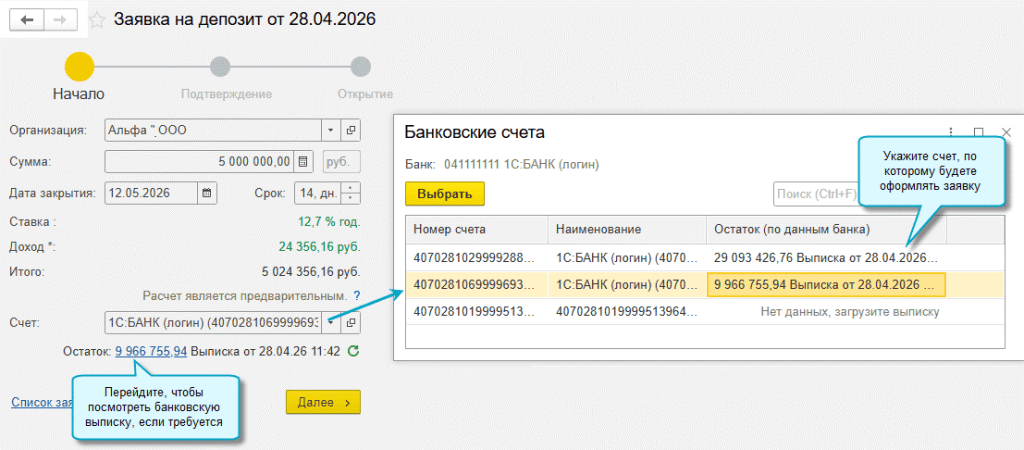Click the Выбрать button

click(445, 194)
